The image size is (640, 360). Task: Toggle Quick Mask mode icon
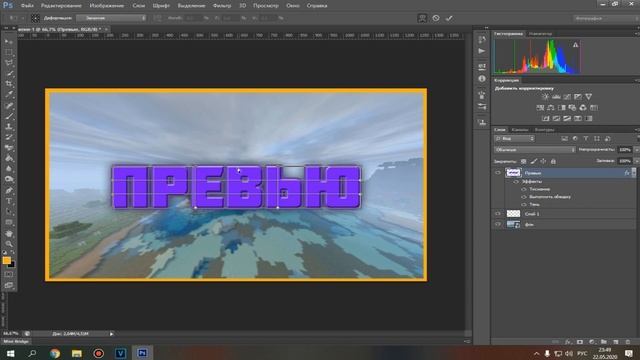(x=9, y=275)
